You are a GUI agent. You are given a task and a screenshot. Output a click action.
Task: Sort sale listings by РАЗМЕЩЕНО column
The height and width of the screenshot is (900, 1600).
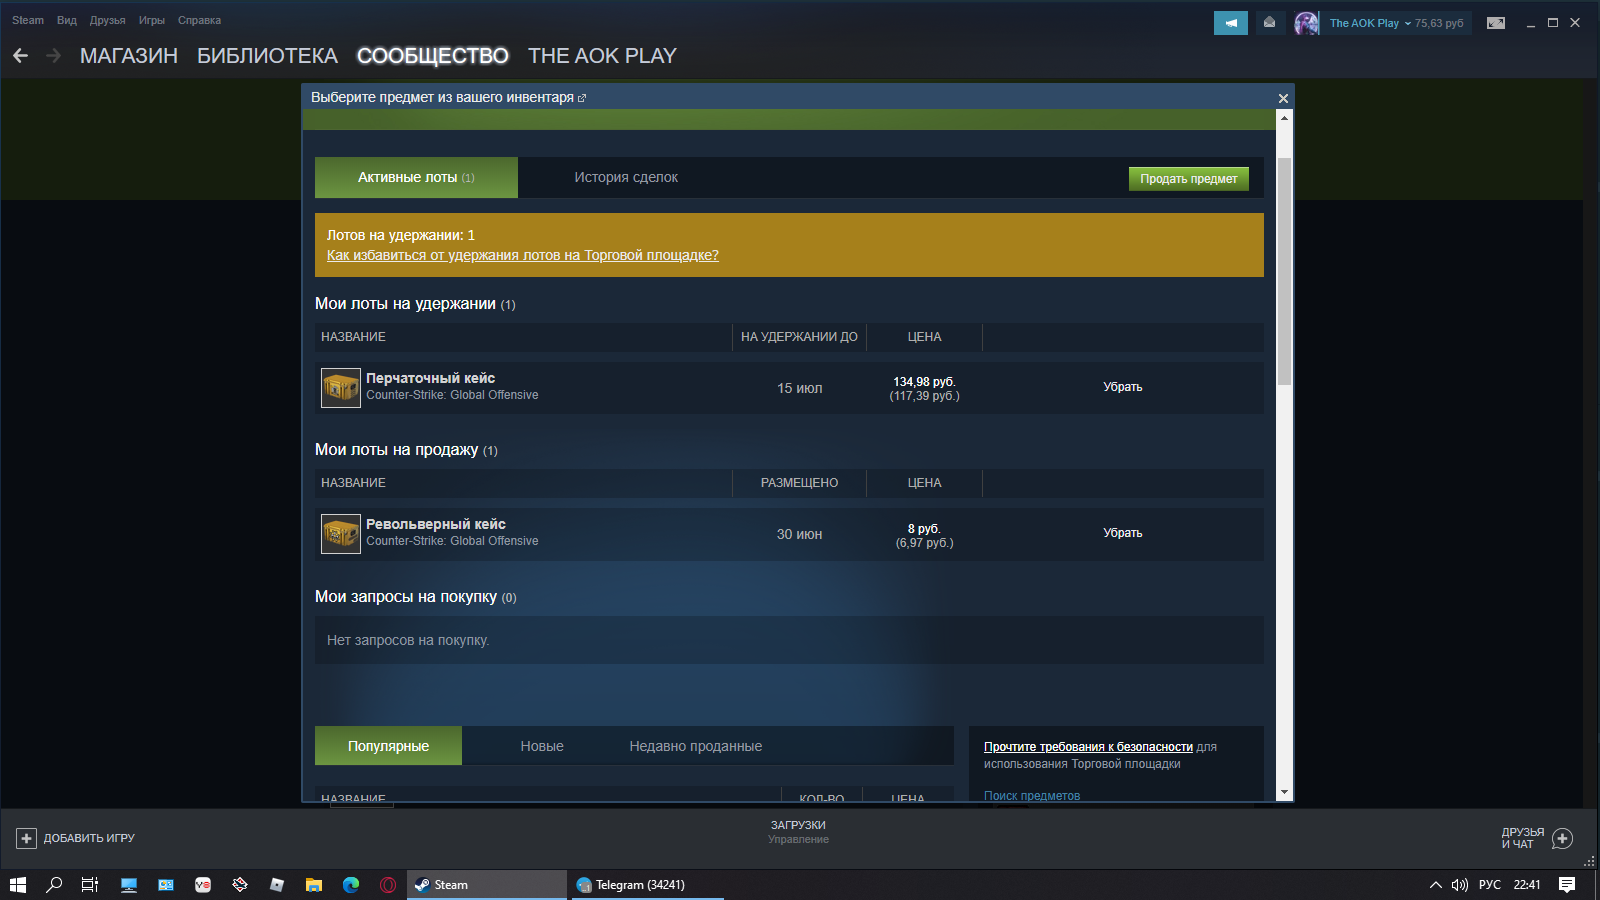[799, 483]
